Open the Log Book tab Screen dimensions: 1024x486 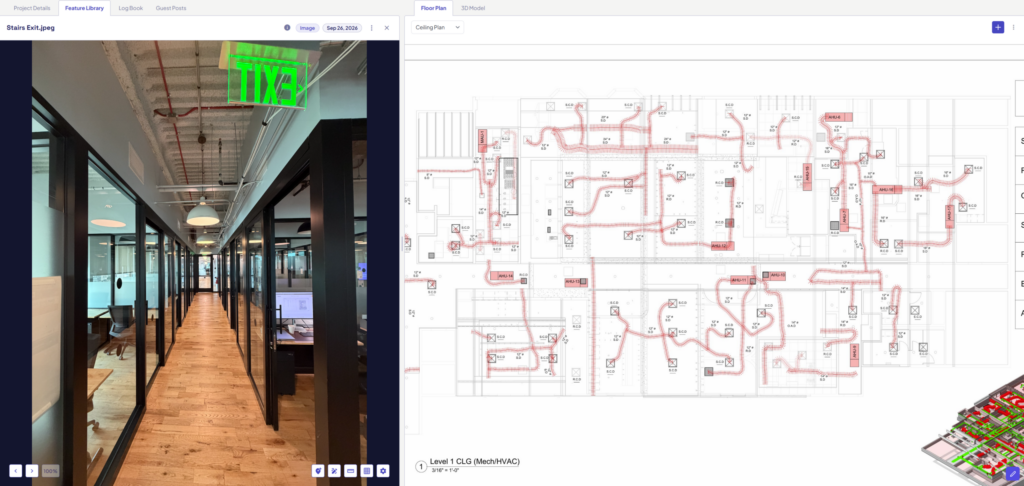pyautogui.click(x=131, y=8)
